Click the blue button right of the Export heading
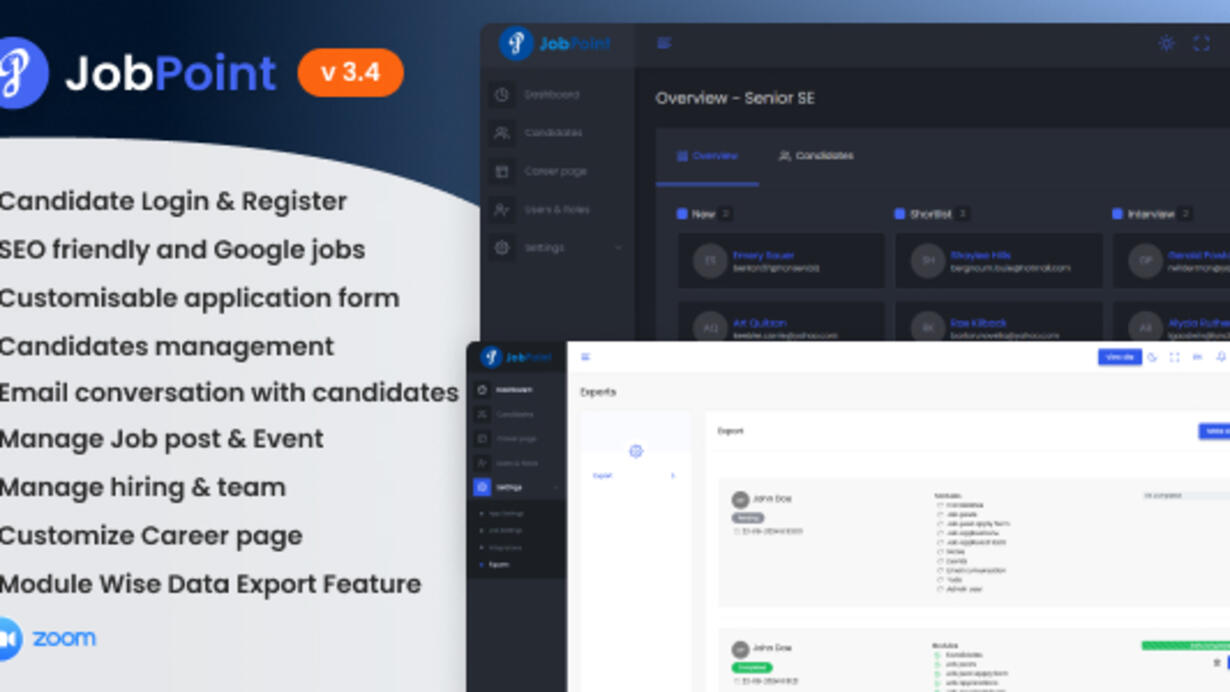Viewport: 1230px width, 692px height. [x=1214, y=431]
